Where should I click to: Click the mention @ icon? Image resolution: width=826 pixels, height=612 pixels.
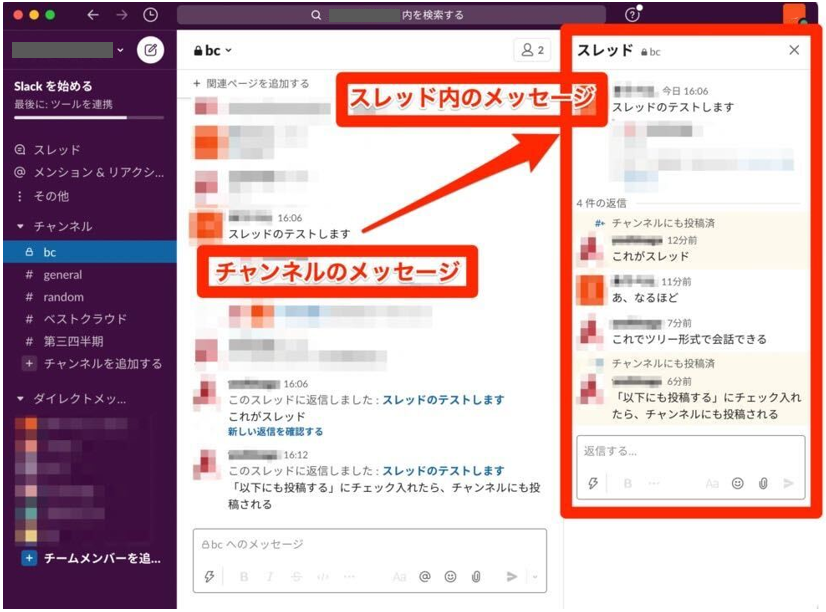pos(425,578)
